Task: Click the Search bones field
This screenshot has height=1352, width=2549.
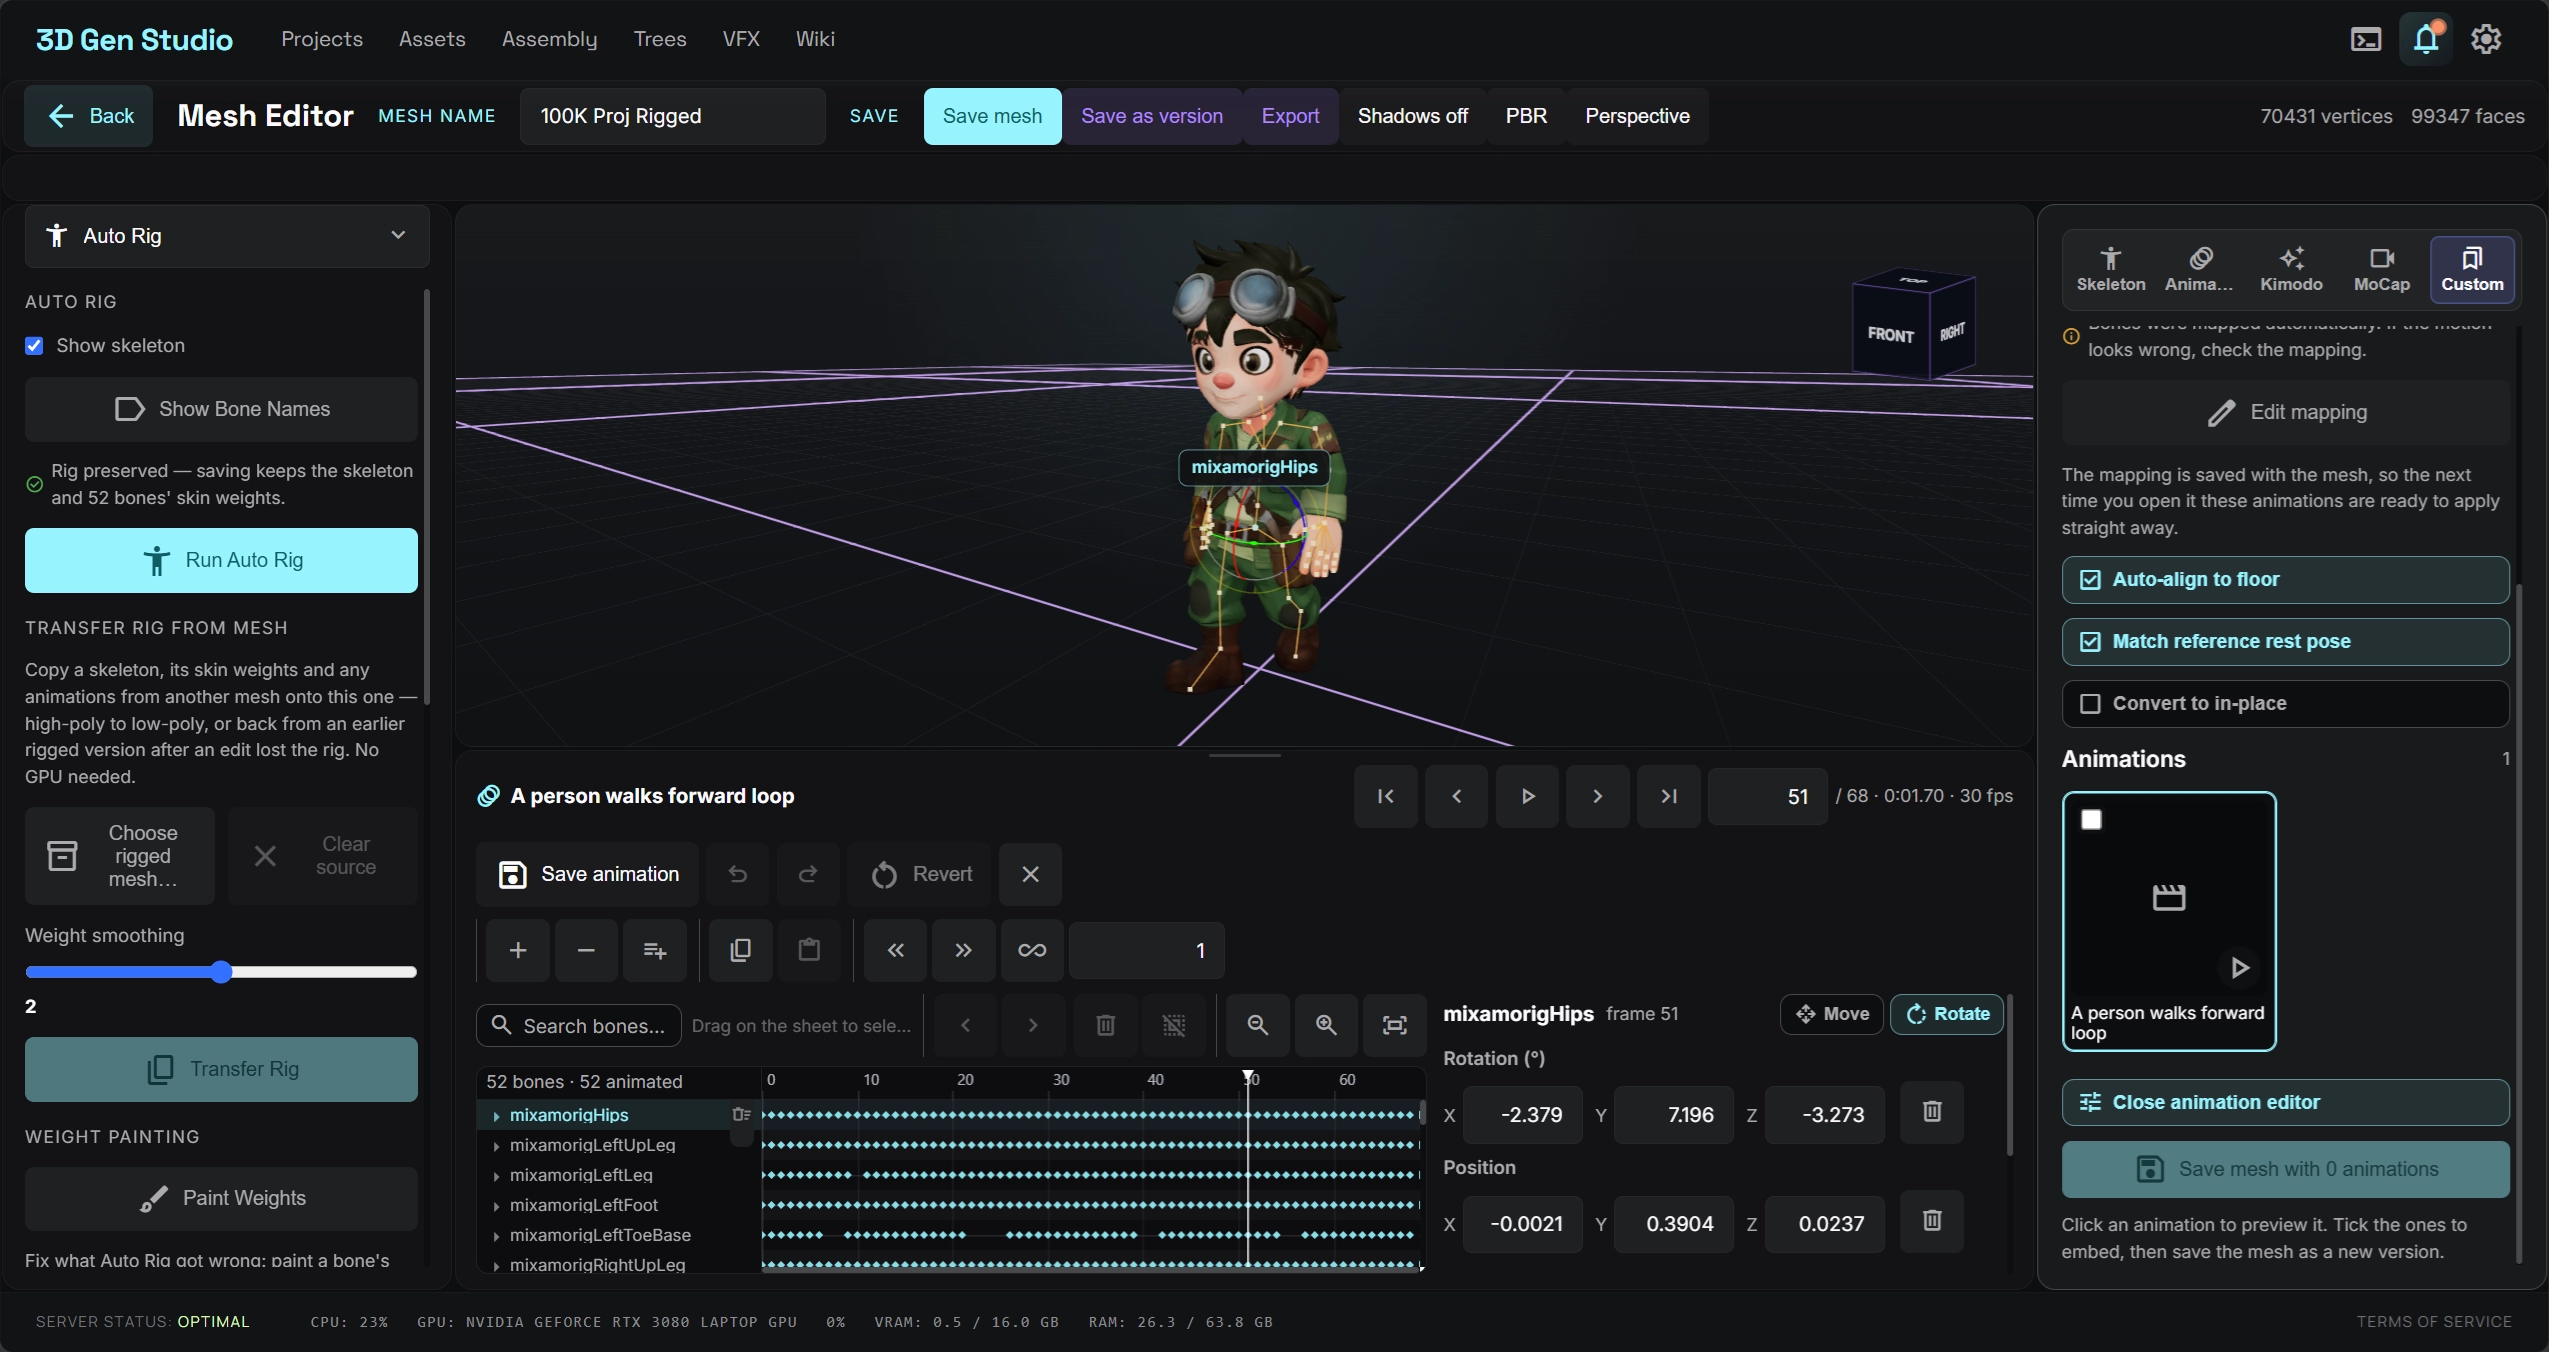Action: point(579,1026)
